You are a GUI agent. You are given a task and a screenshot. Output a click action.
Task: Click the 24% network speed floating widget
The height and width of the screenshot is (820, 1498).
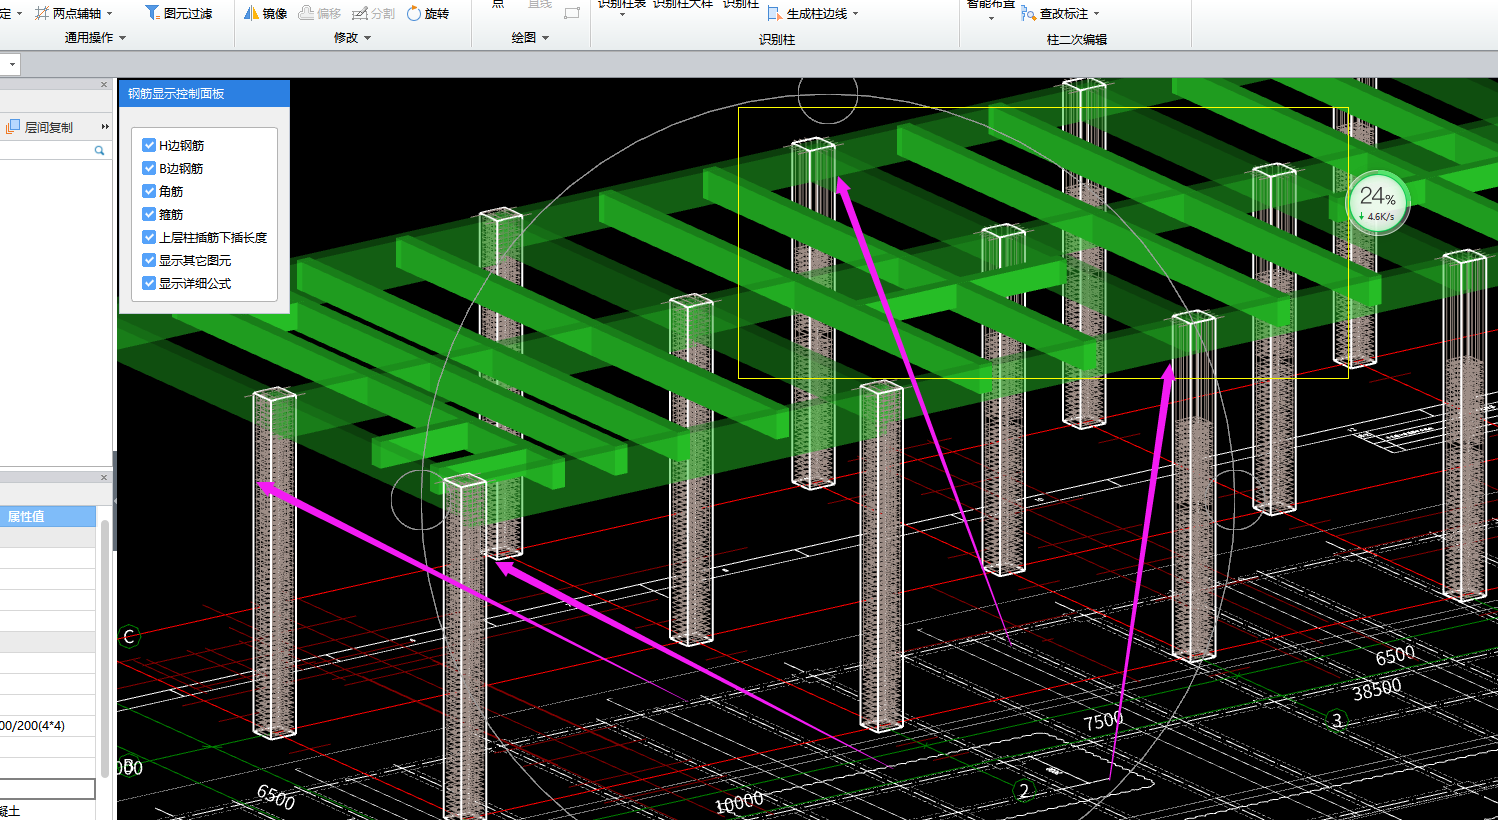(x=1378, y=203)
